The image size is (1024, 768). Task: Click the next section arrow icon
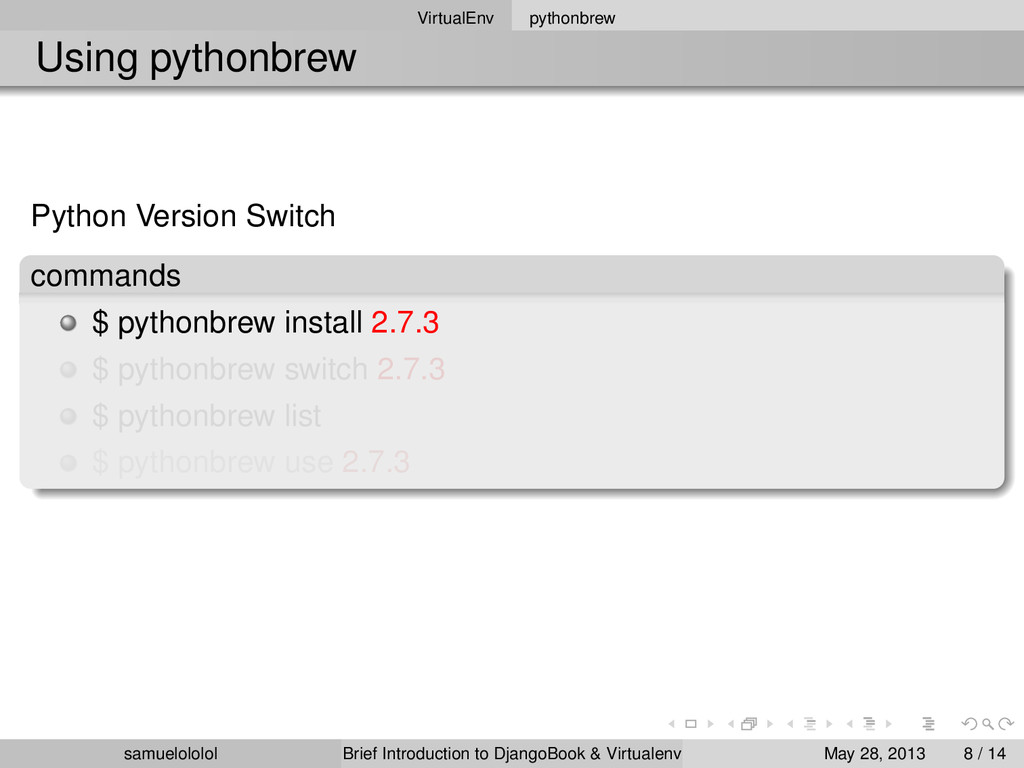pyautogui.click(x=889, y=724)
